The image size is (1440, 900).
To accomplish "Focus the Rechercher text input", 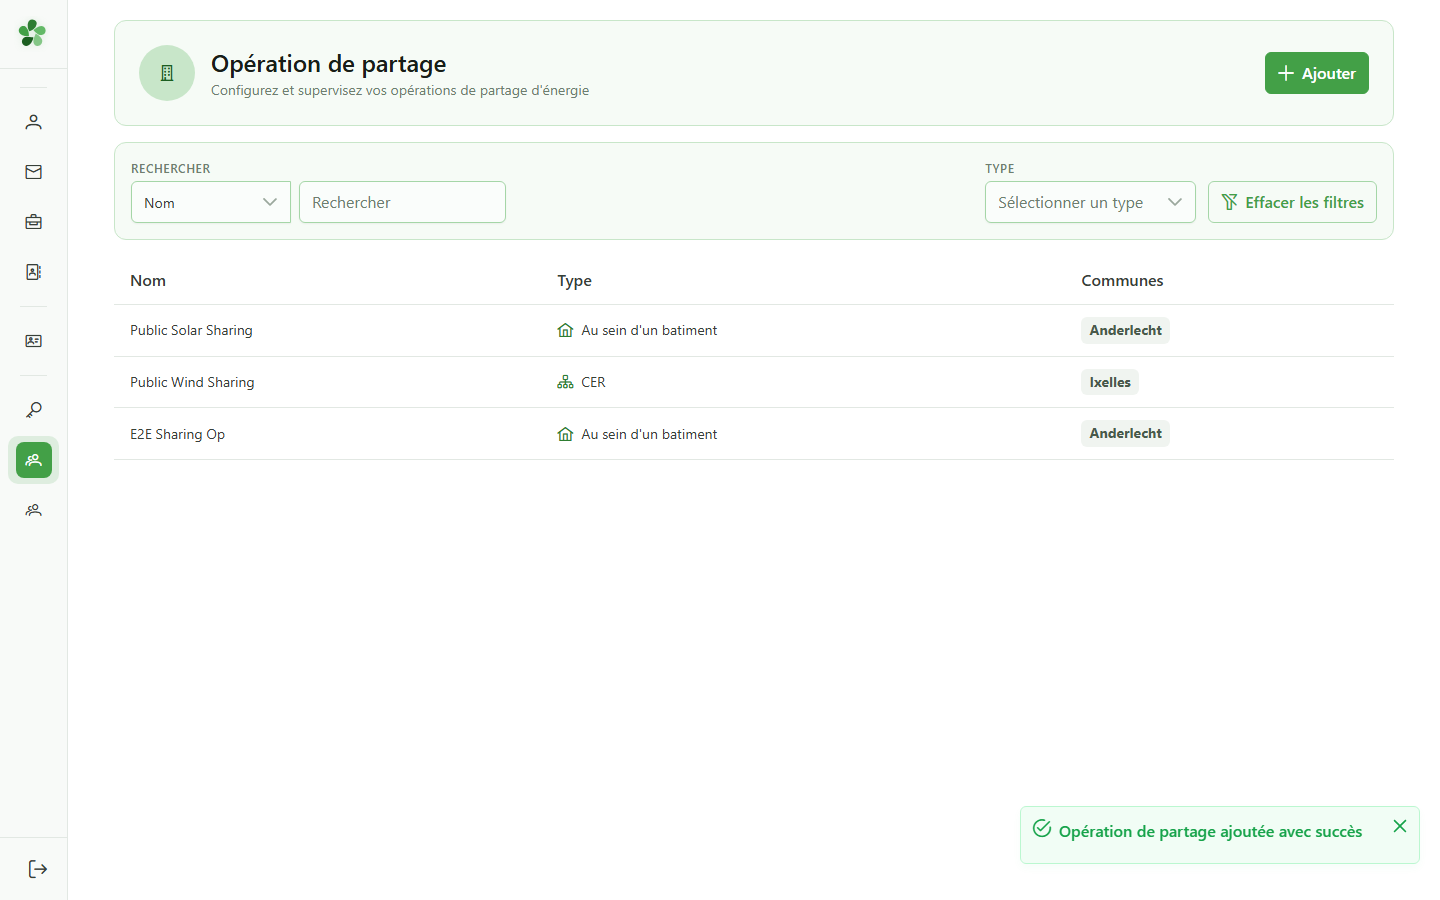I will (402, 202).
